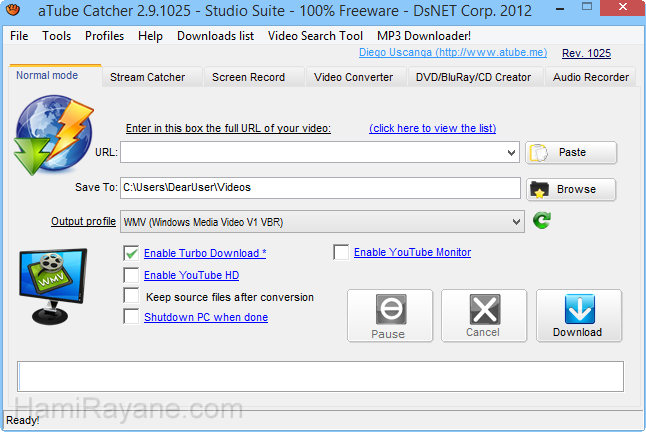Close the aTube Catcher window
This screenshot has width=646, height=432.
coord(623,7)
